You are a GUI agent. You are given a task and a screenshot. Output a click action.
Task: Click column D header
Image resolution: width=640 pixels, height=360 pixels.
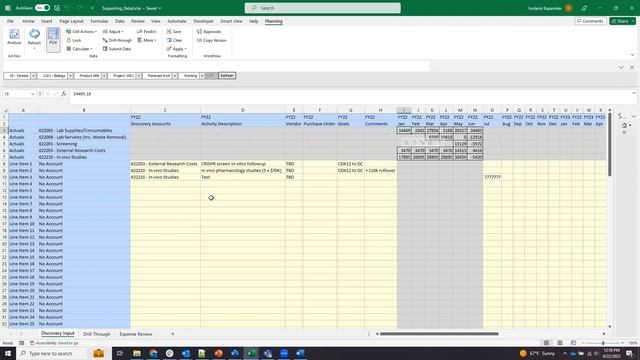click(242, 110)
